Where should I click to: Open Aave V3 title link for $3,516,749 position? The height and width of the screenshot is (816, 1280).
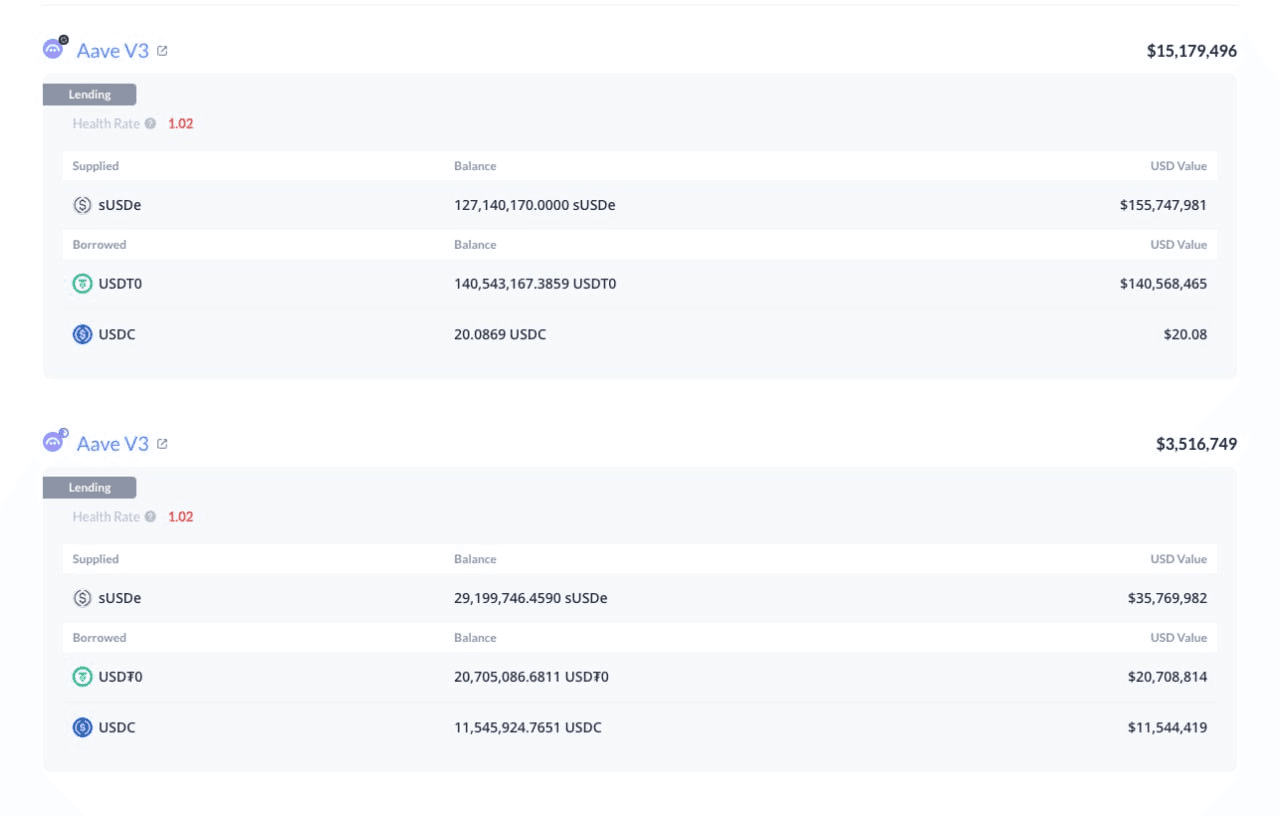[112, 443]
